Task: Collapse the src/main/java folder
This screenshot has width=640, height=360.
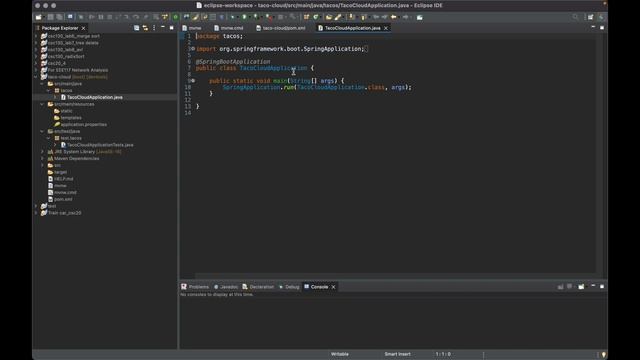Action: 42,84
